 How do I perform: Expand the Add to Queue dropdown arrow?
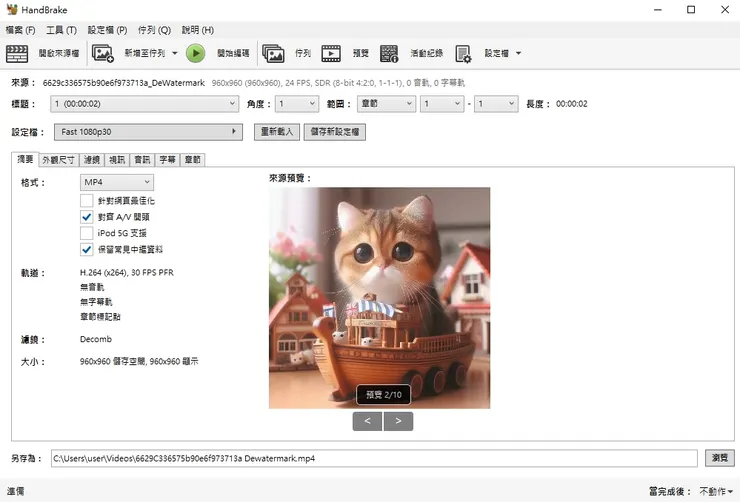[175, 53]
